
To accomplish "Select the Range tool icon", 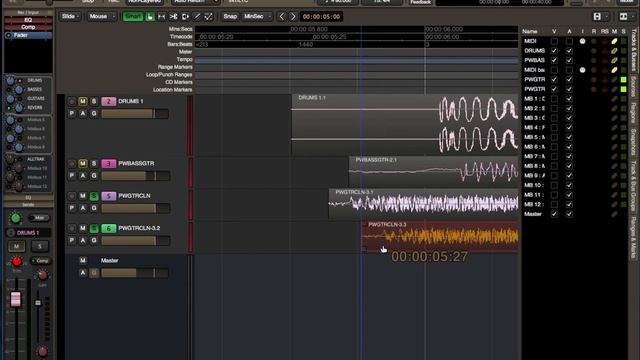I will coord(162,17).
